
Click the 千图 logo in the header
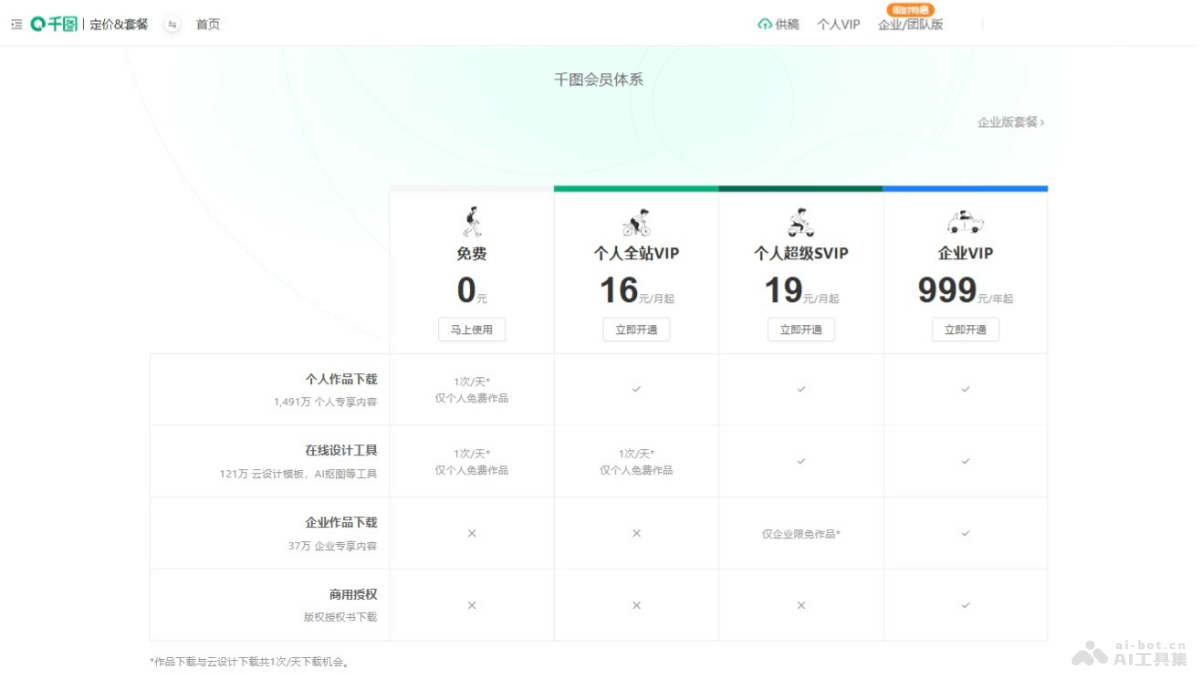(x=54, y=24)
